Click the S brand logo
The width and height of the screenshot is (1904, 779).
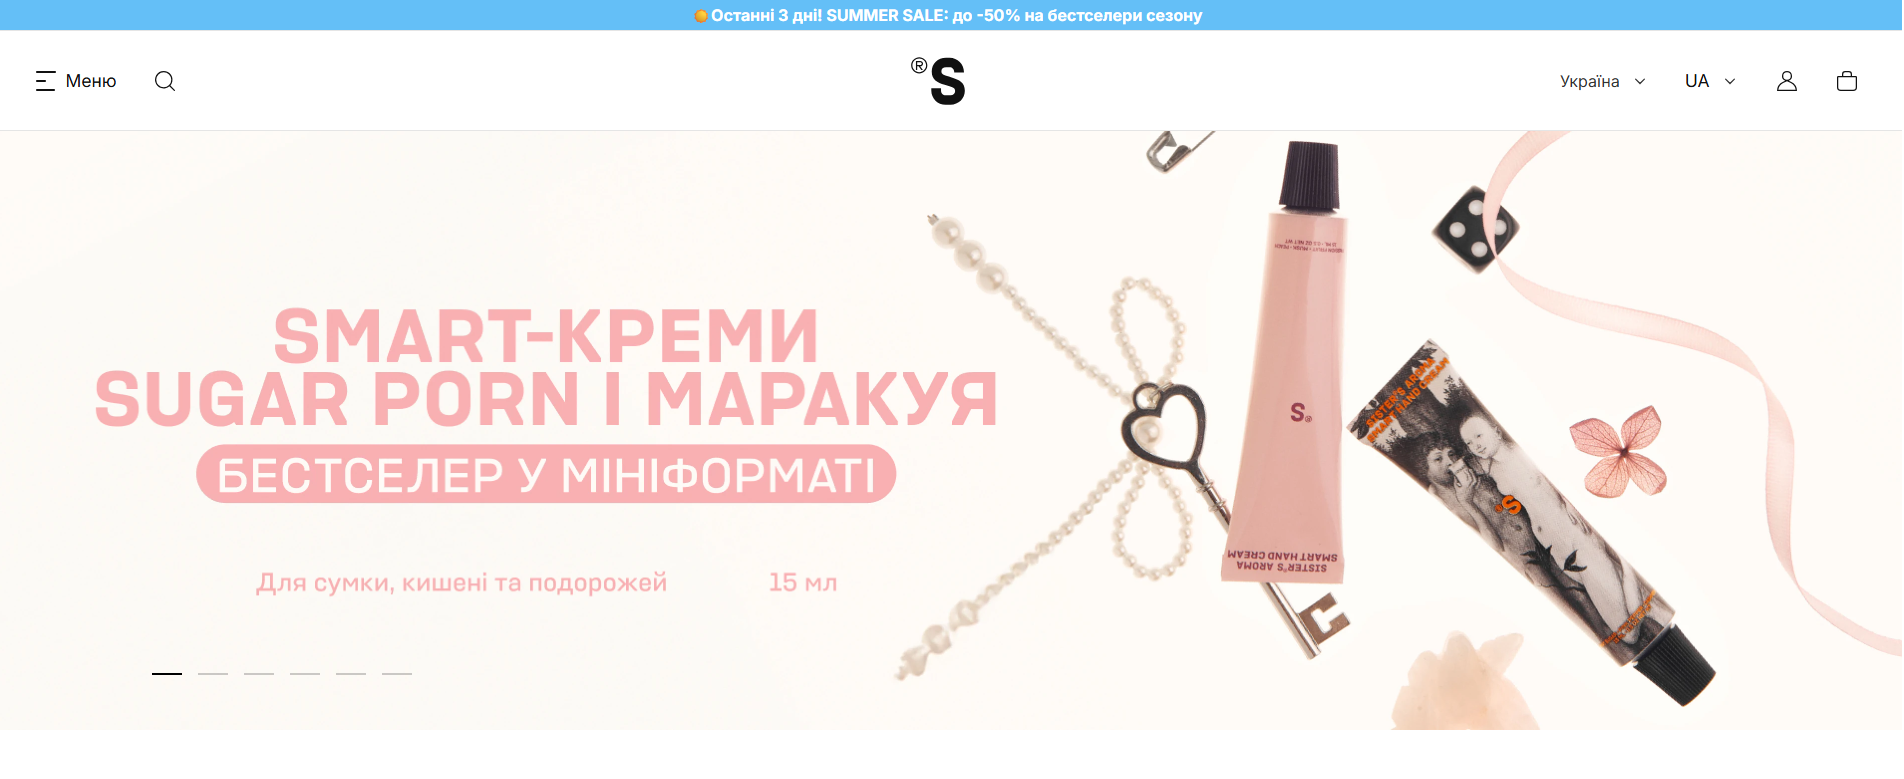[938, 81]
